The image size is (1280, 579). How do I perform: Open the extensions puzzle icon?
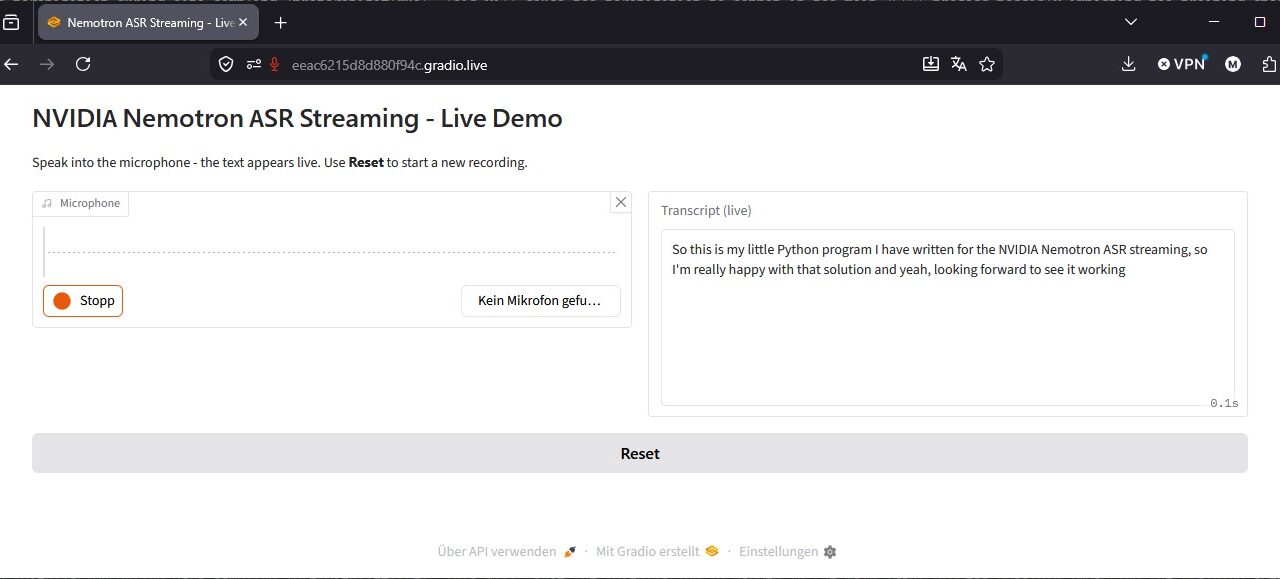pos(1269,64)
